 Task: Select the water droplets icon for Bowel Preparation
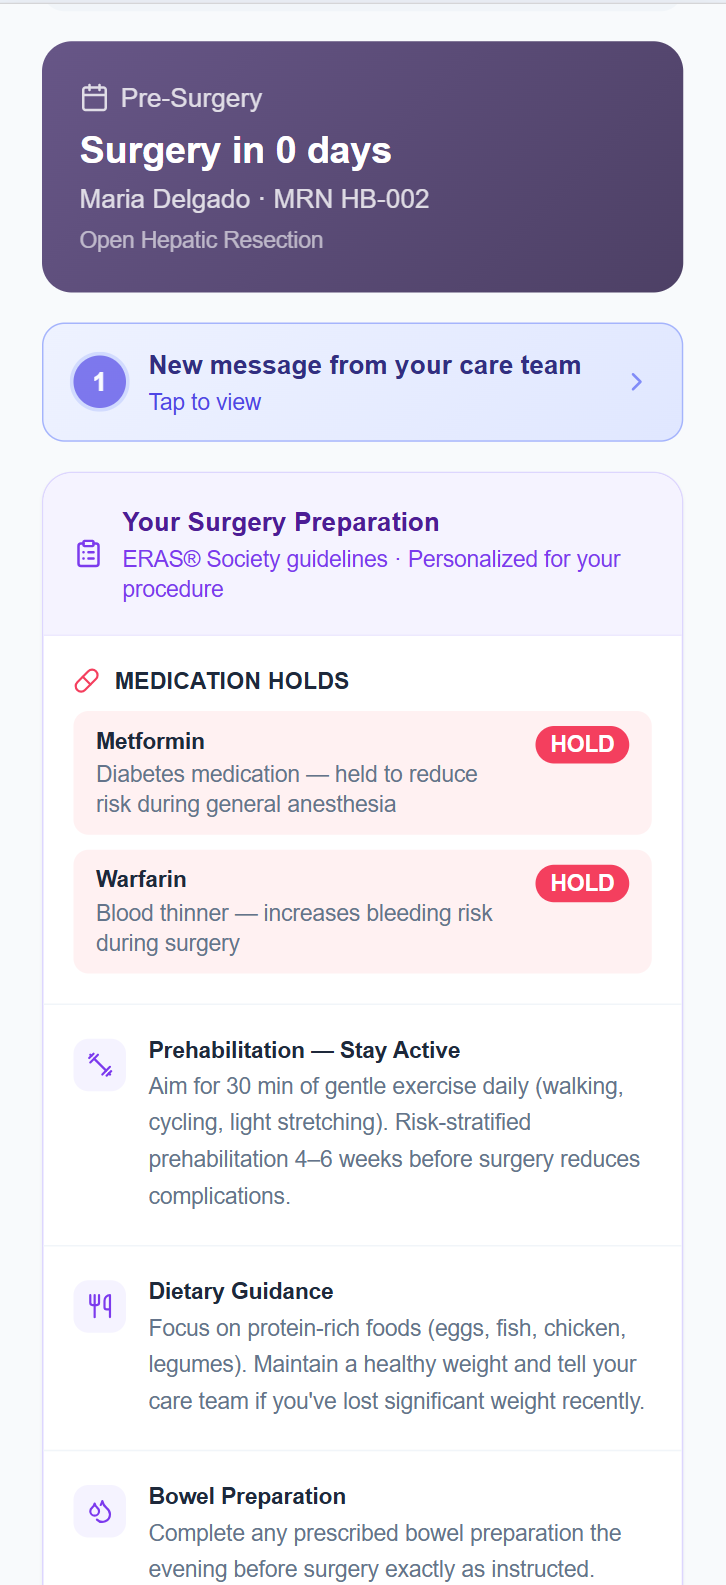pos(100,1511)
